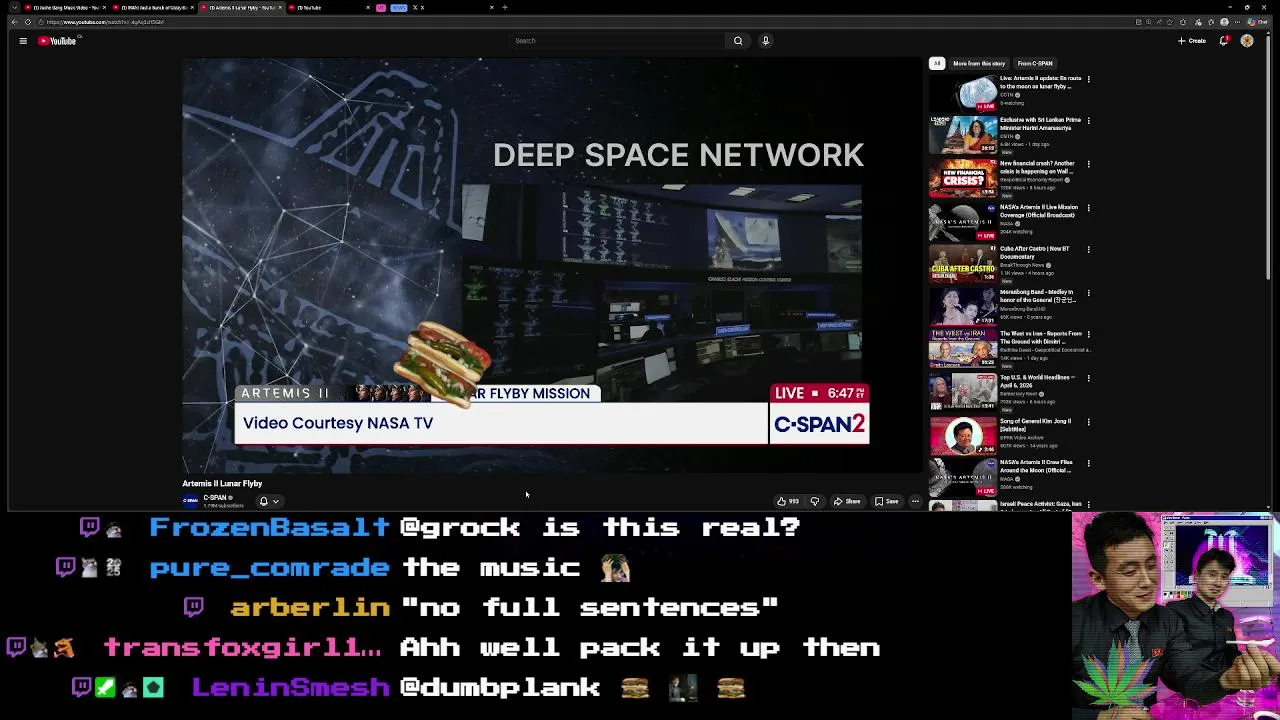Select More from this story chip
Image resolution: width=1280 pixels, height=720 pixels.
tap(979, 64)
